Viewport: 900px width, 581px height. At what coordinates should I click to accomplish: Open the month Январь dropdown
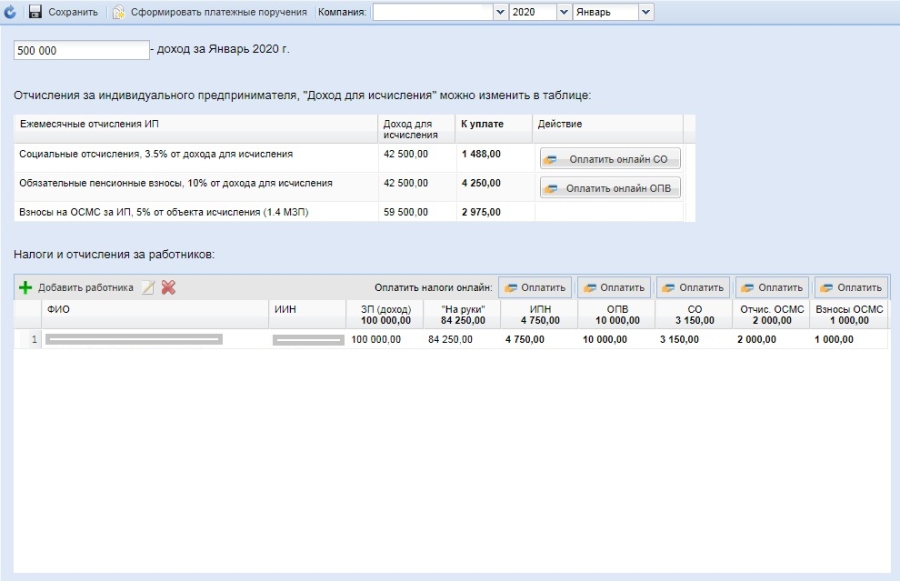[645, 12]
